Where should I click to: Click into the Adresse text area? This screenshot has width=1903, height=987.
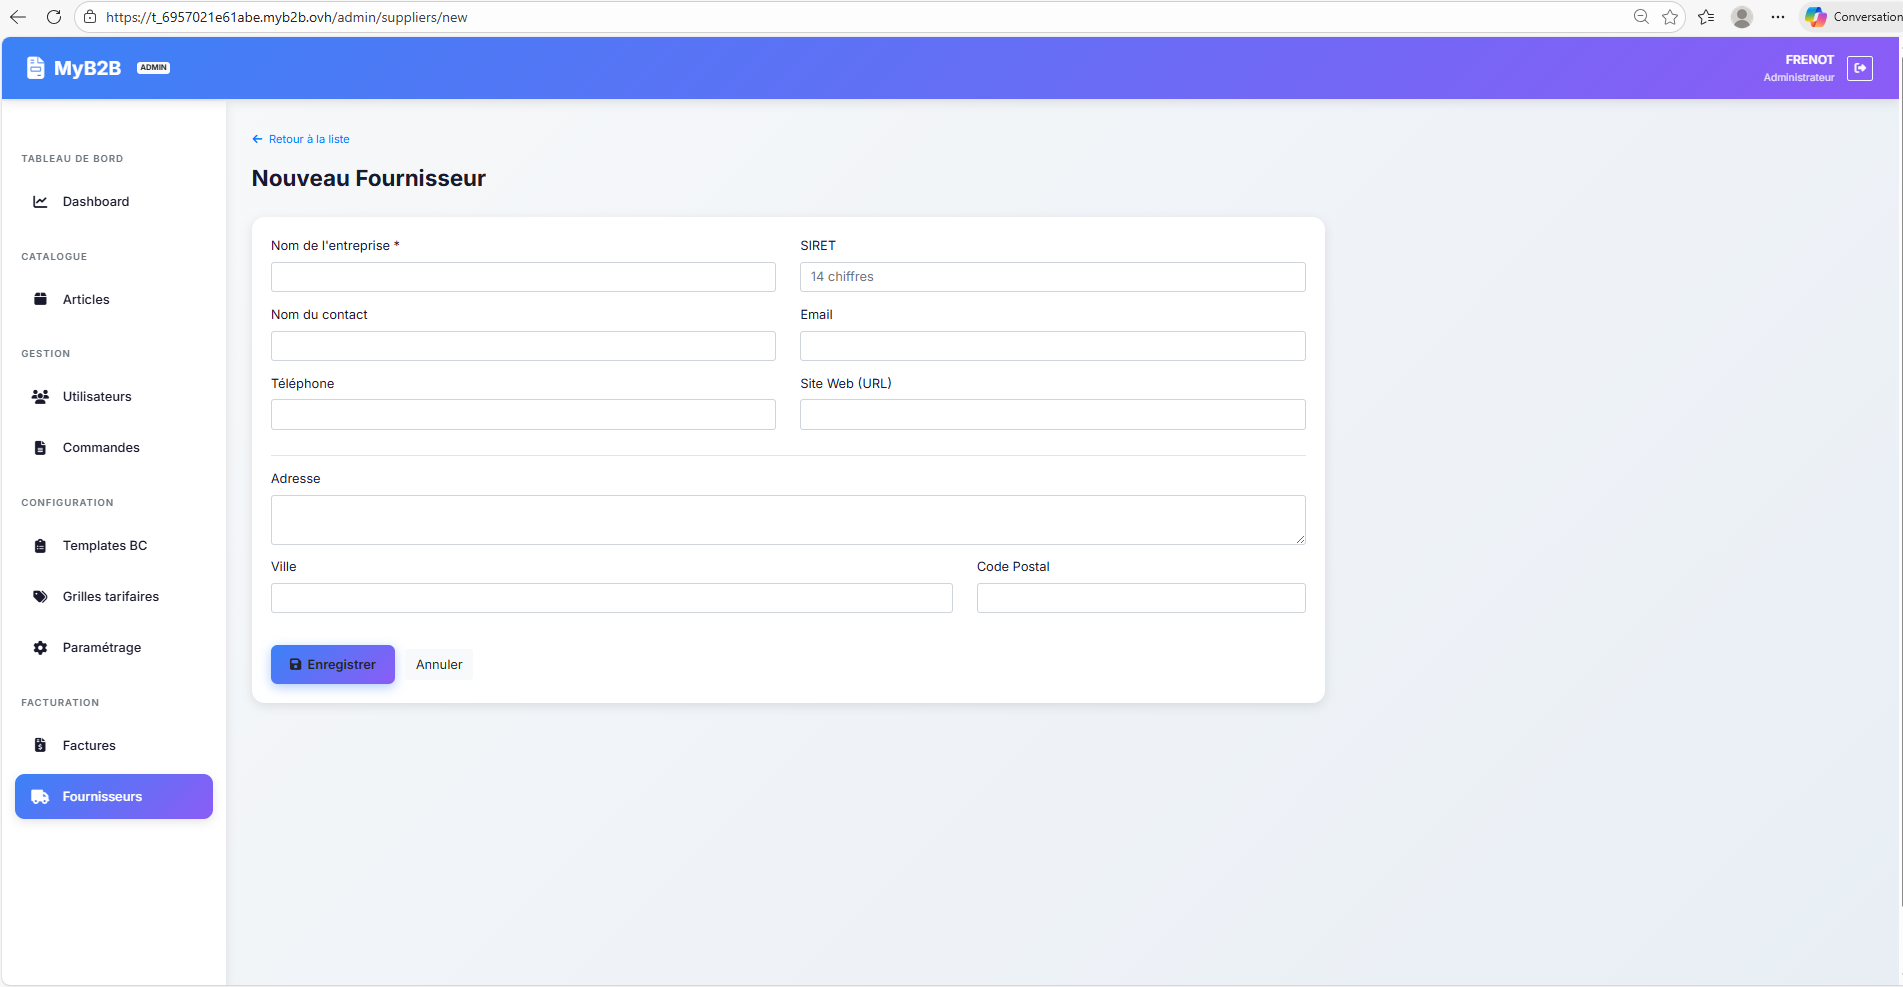click(787, 520)
